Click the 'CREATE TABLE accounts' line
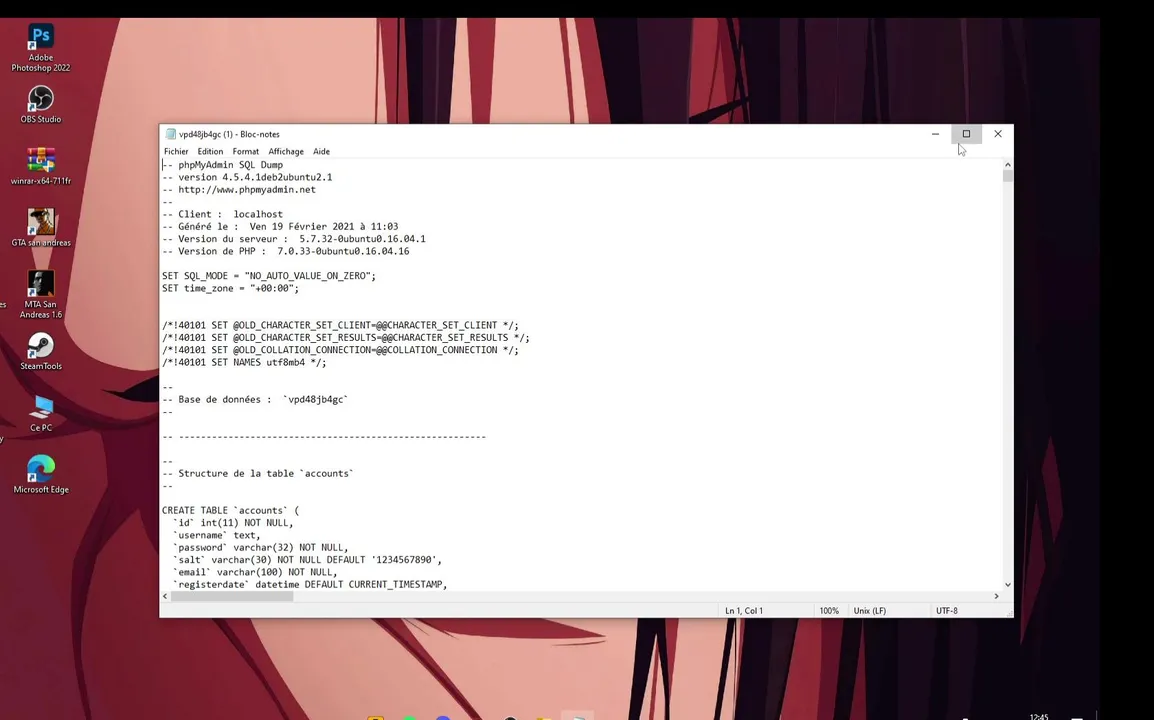The height and width of the screenshot is (720, 1154). pos(230,510)
